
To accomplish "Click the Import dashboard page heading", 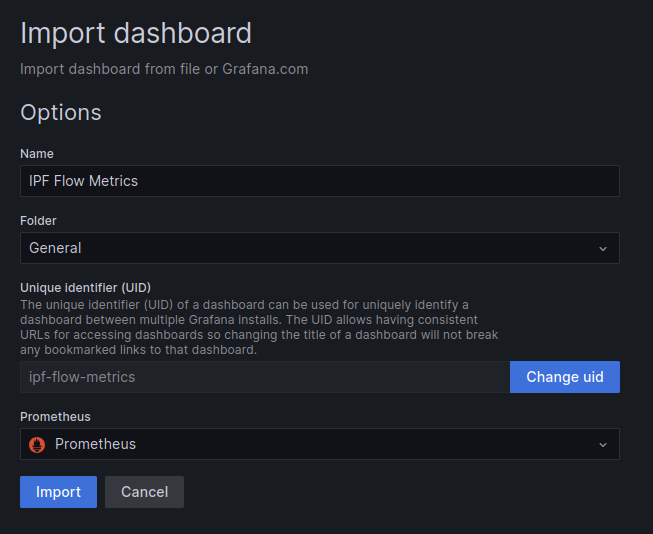I will coord(136,33).
